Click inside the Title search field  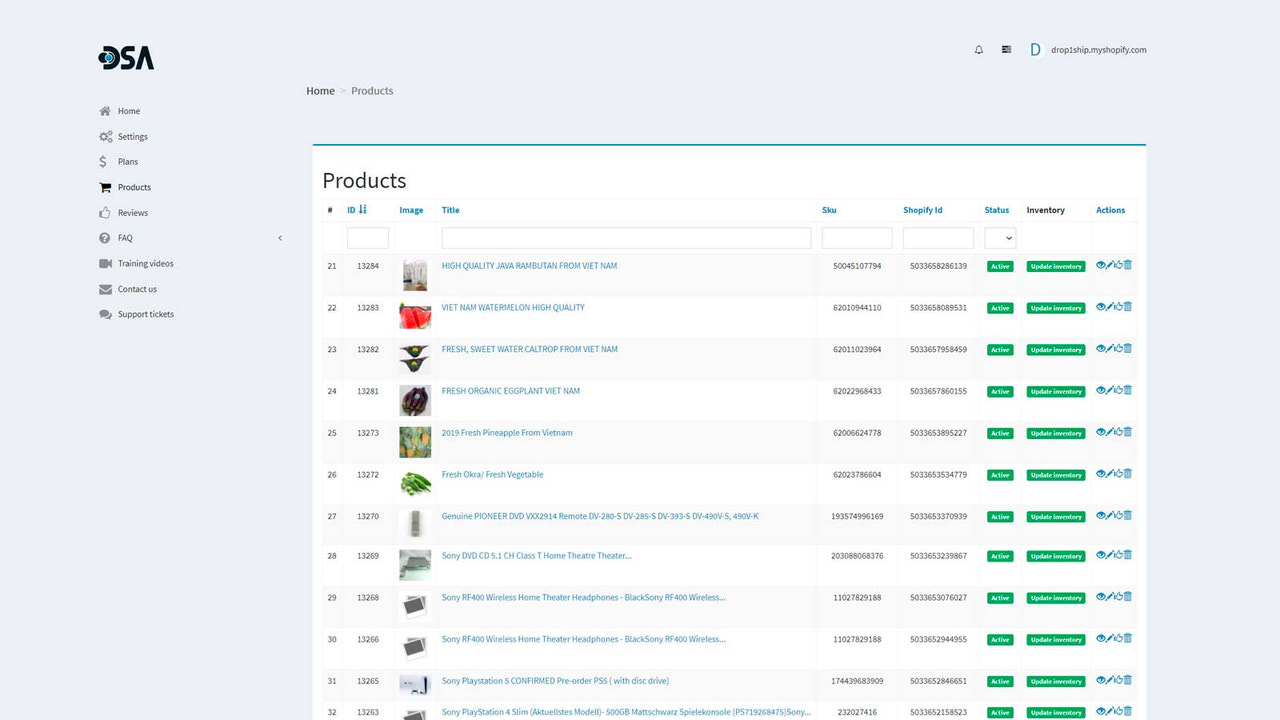pyautogui.click(x=626, y=237)
